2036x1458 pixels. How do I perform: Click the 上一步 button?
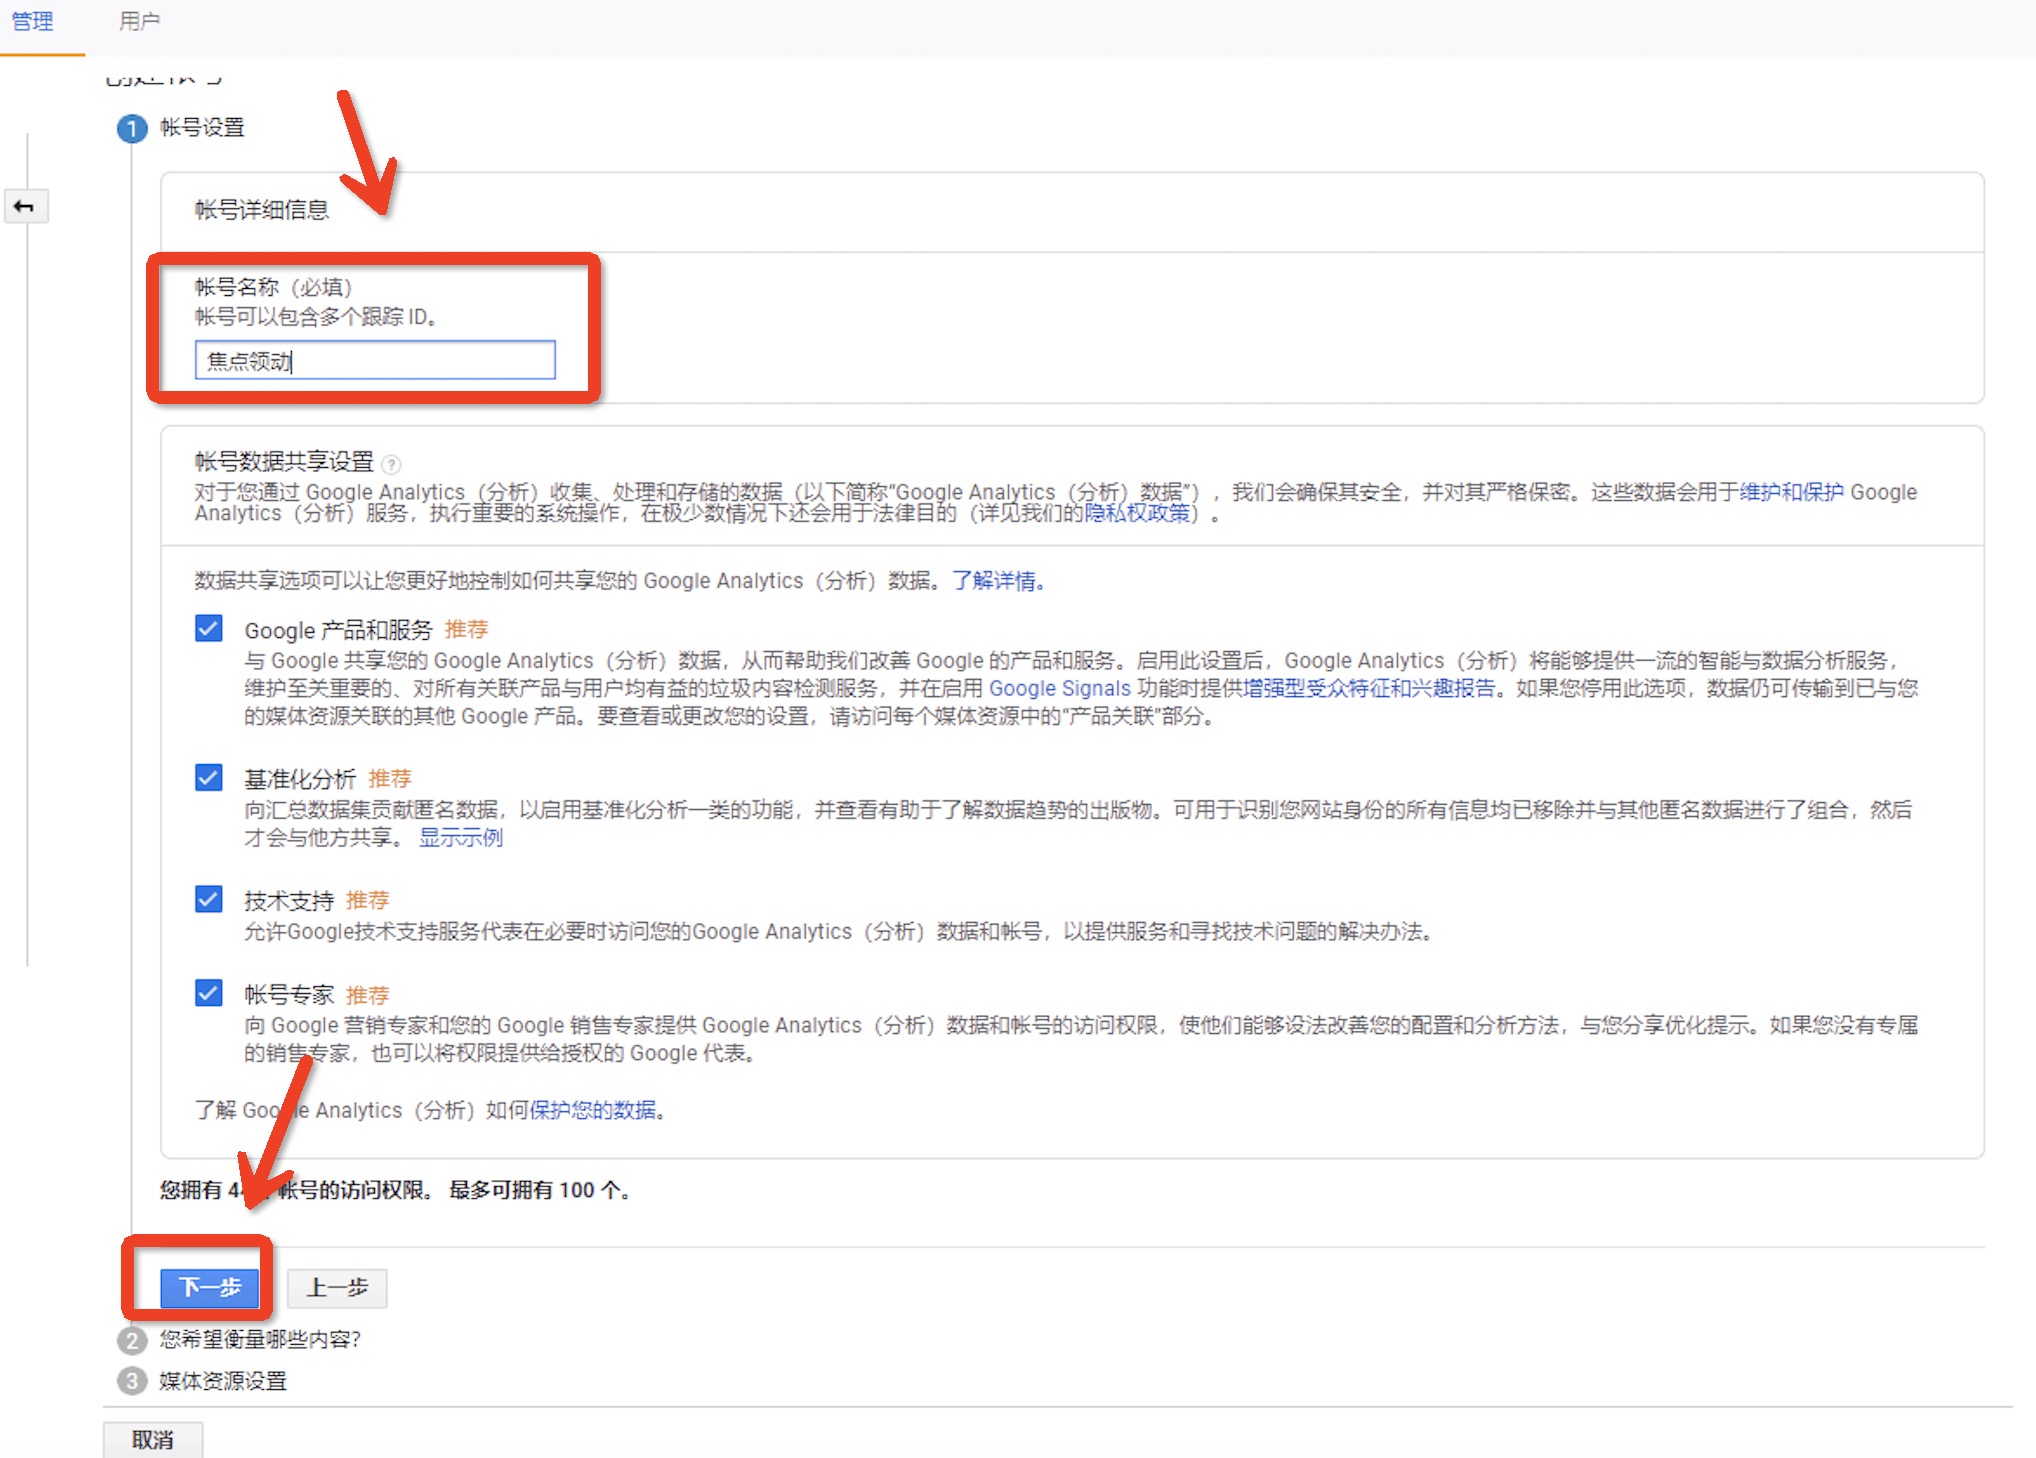tap(337, 1288)
